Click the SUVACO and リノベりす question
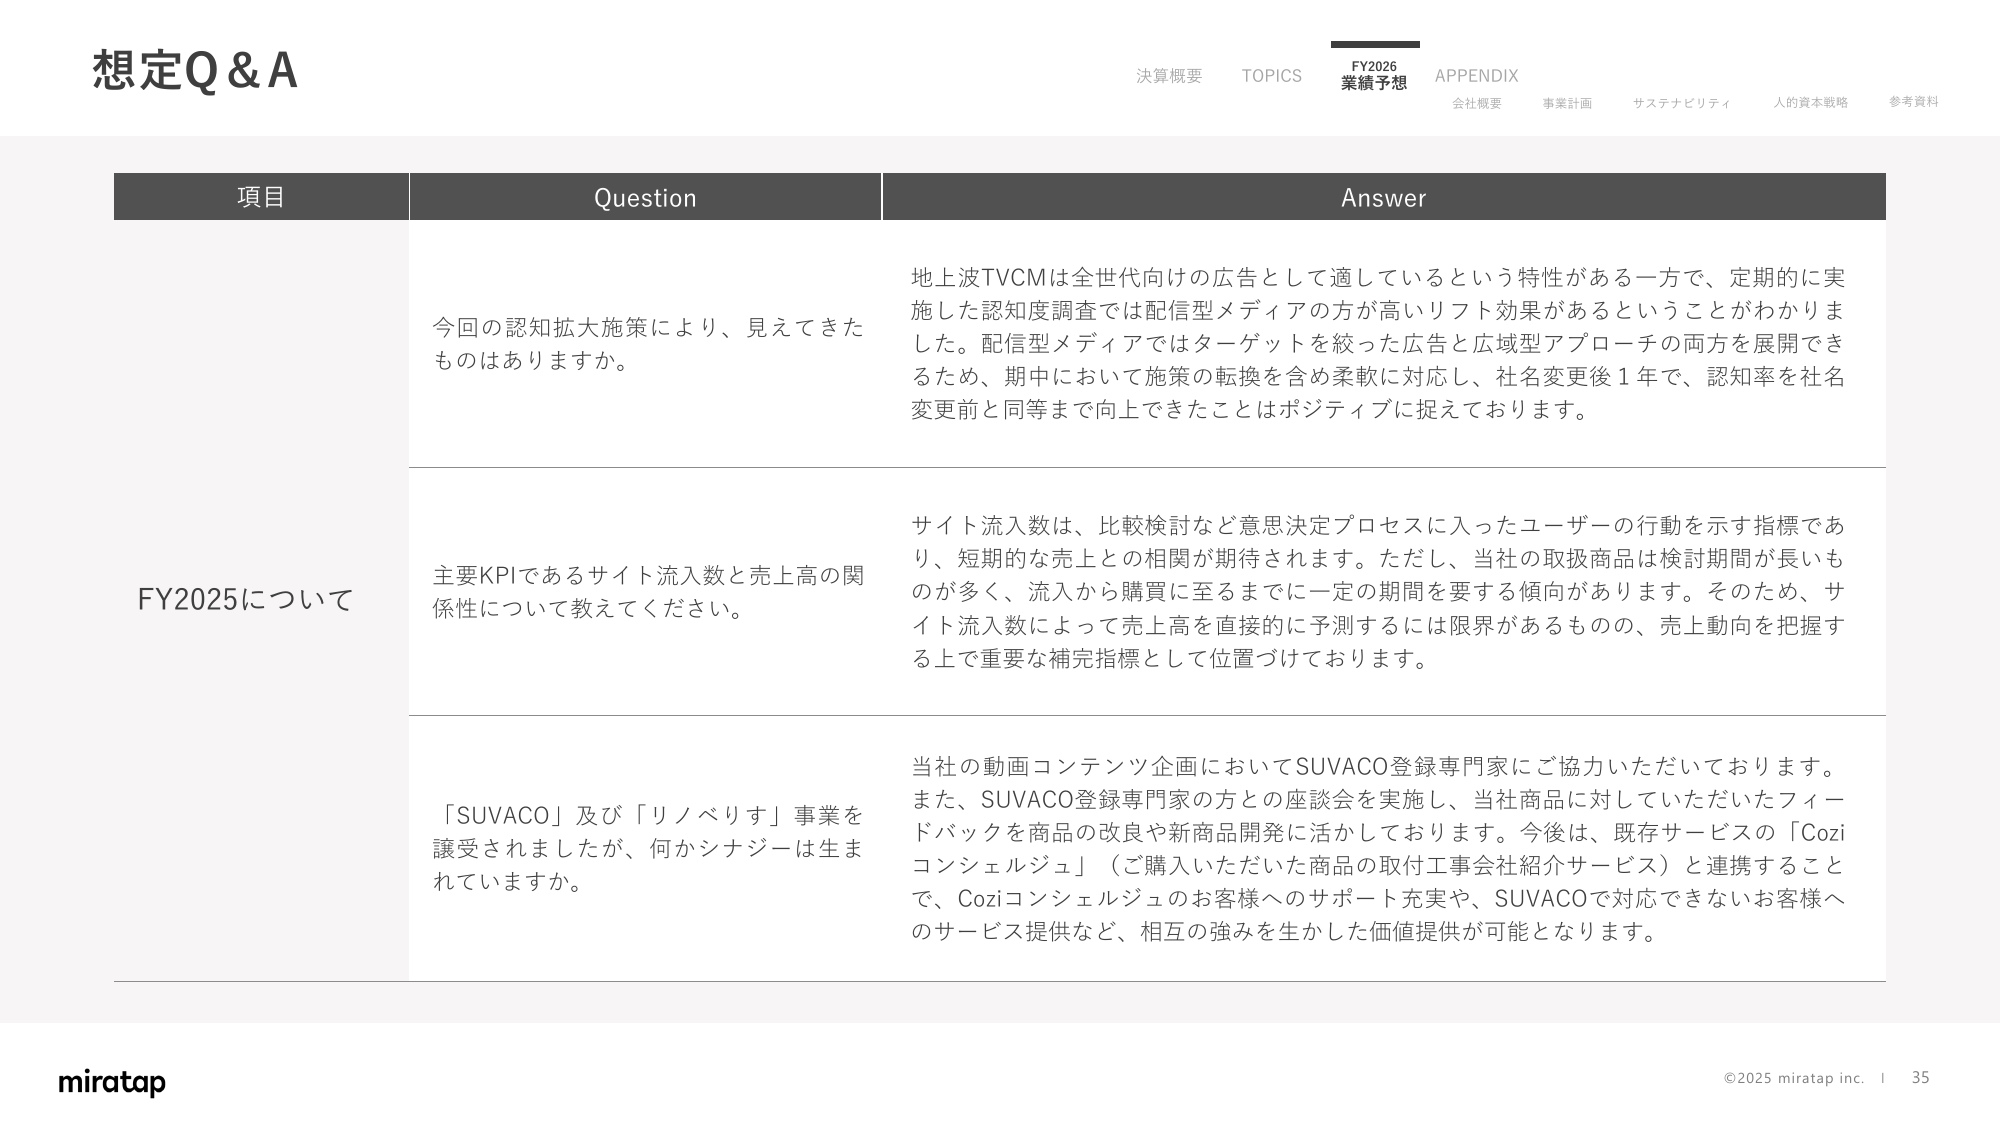Image resolution: width=2001 pixels, height=1125 pixels. pyautogui.click(x=647, y=848)
